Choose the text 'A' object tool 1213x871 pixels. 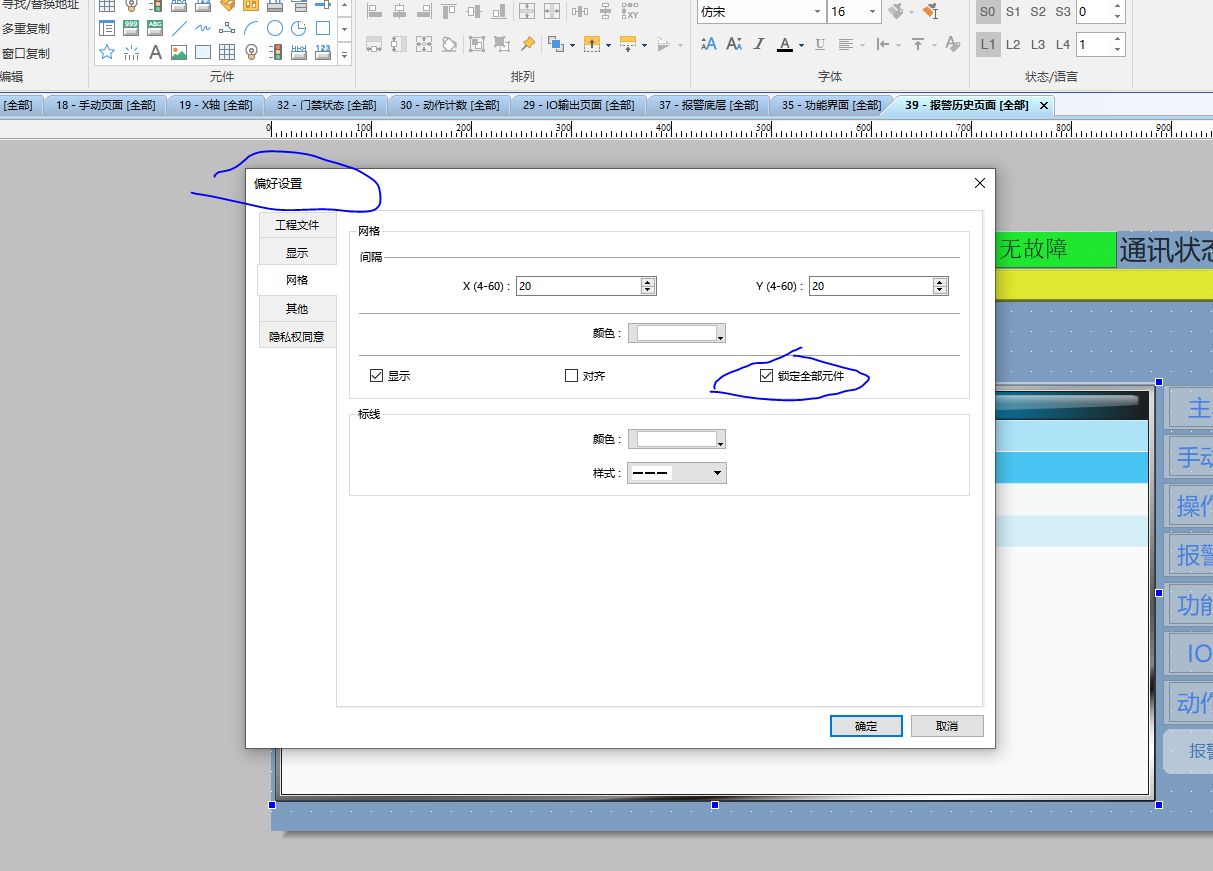pyautogui.click(x=155, y=52)
